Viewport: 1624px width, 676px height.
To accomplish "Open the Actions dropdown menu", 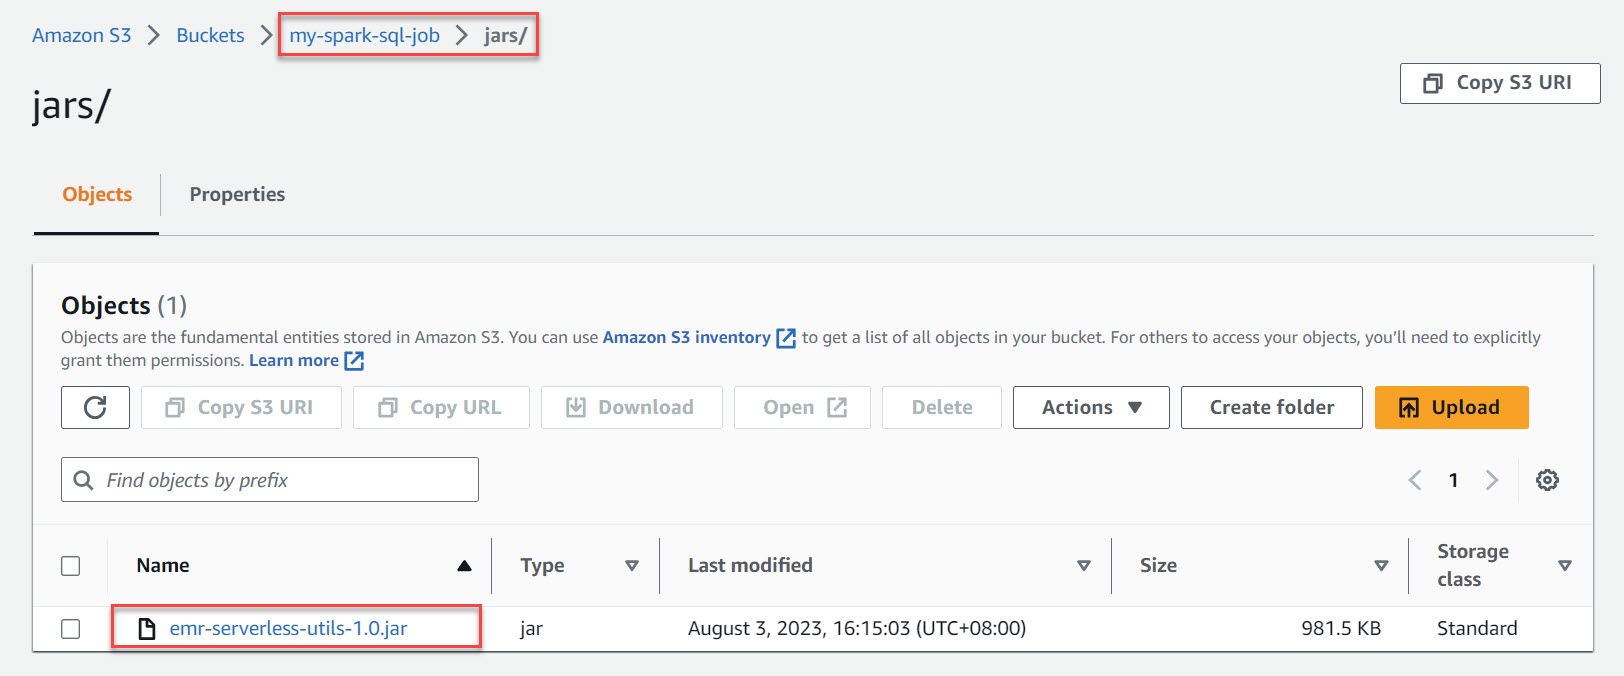I will click(x=1091, y=407).
